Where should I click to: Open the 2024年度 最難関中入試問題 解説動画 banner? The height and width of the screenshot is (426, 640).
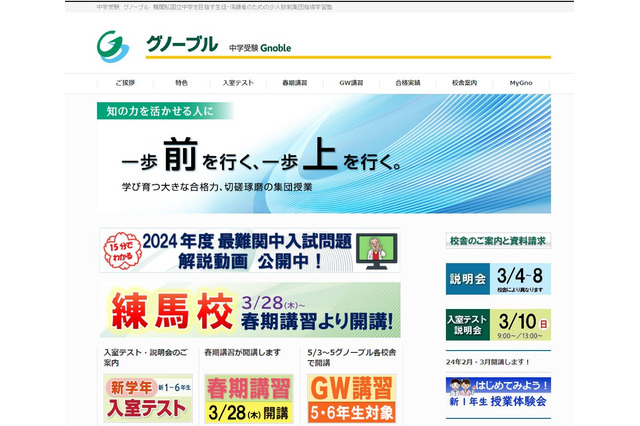(249, 250)
